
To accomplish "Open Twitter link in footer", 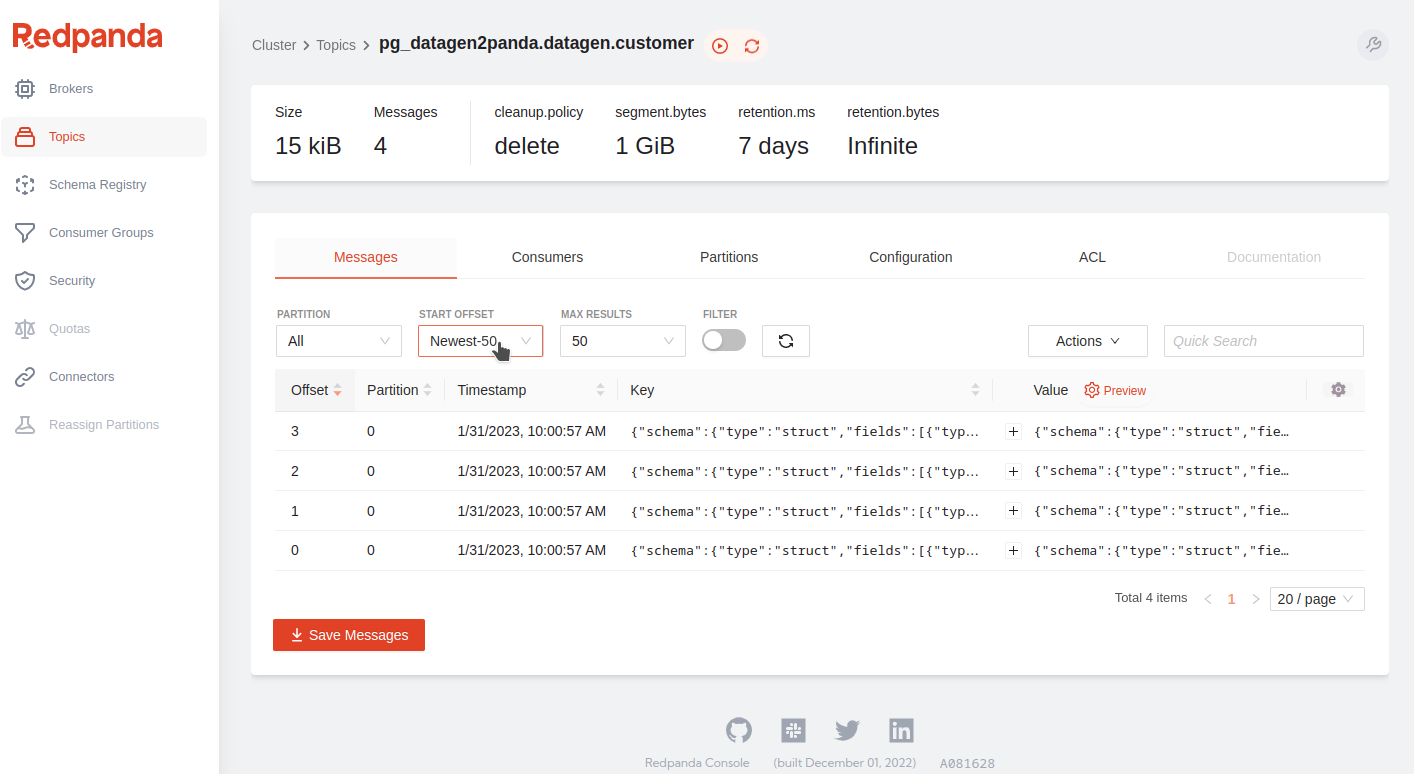I will pos(848,731).
